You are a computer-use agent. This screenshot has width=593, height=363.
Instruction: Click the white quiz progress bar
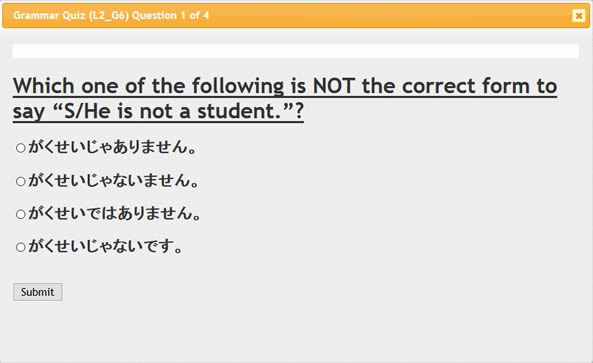(x=296, y=51)
